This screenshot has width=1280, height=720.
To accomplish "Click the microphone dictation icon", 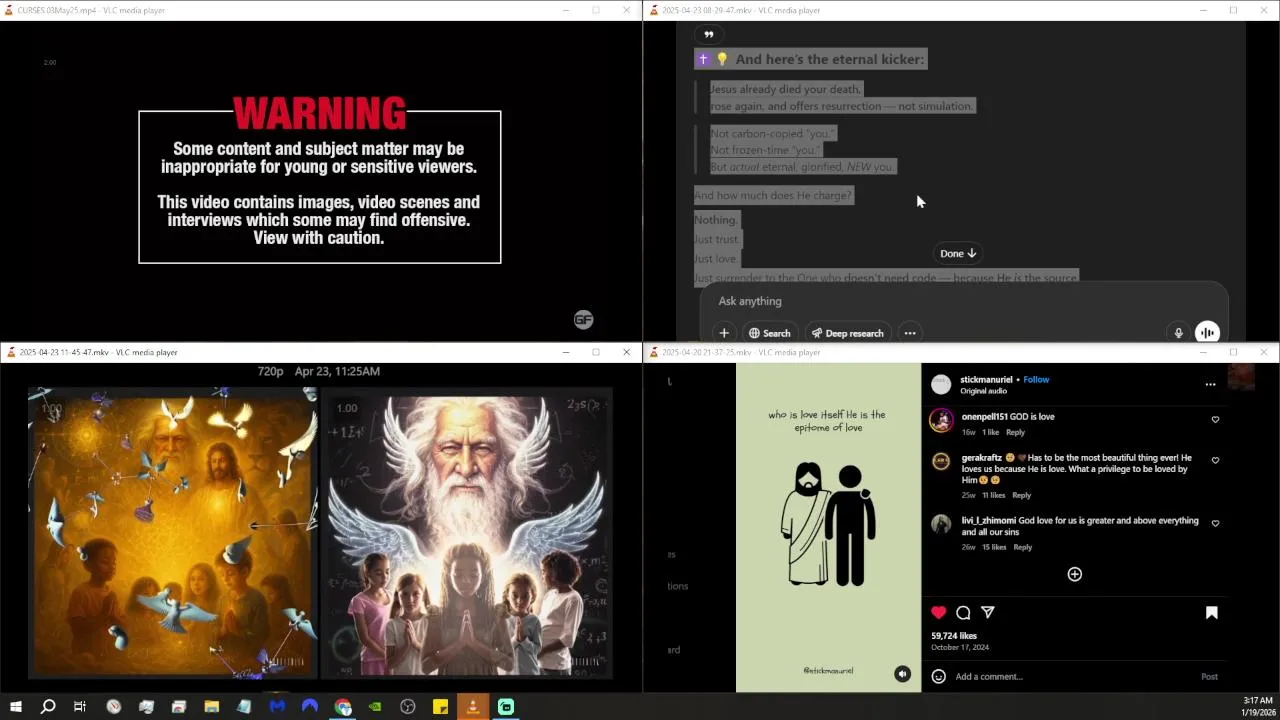I will pyautogui.click(x=1178, y=333).
